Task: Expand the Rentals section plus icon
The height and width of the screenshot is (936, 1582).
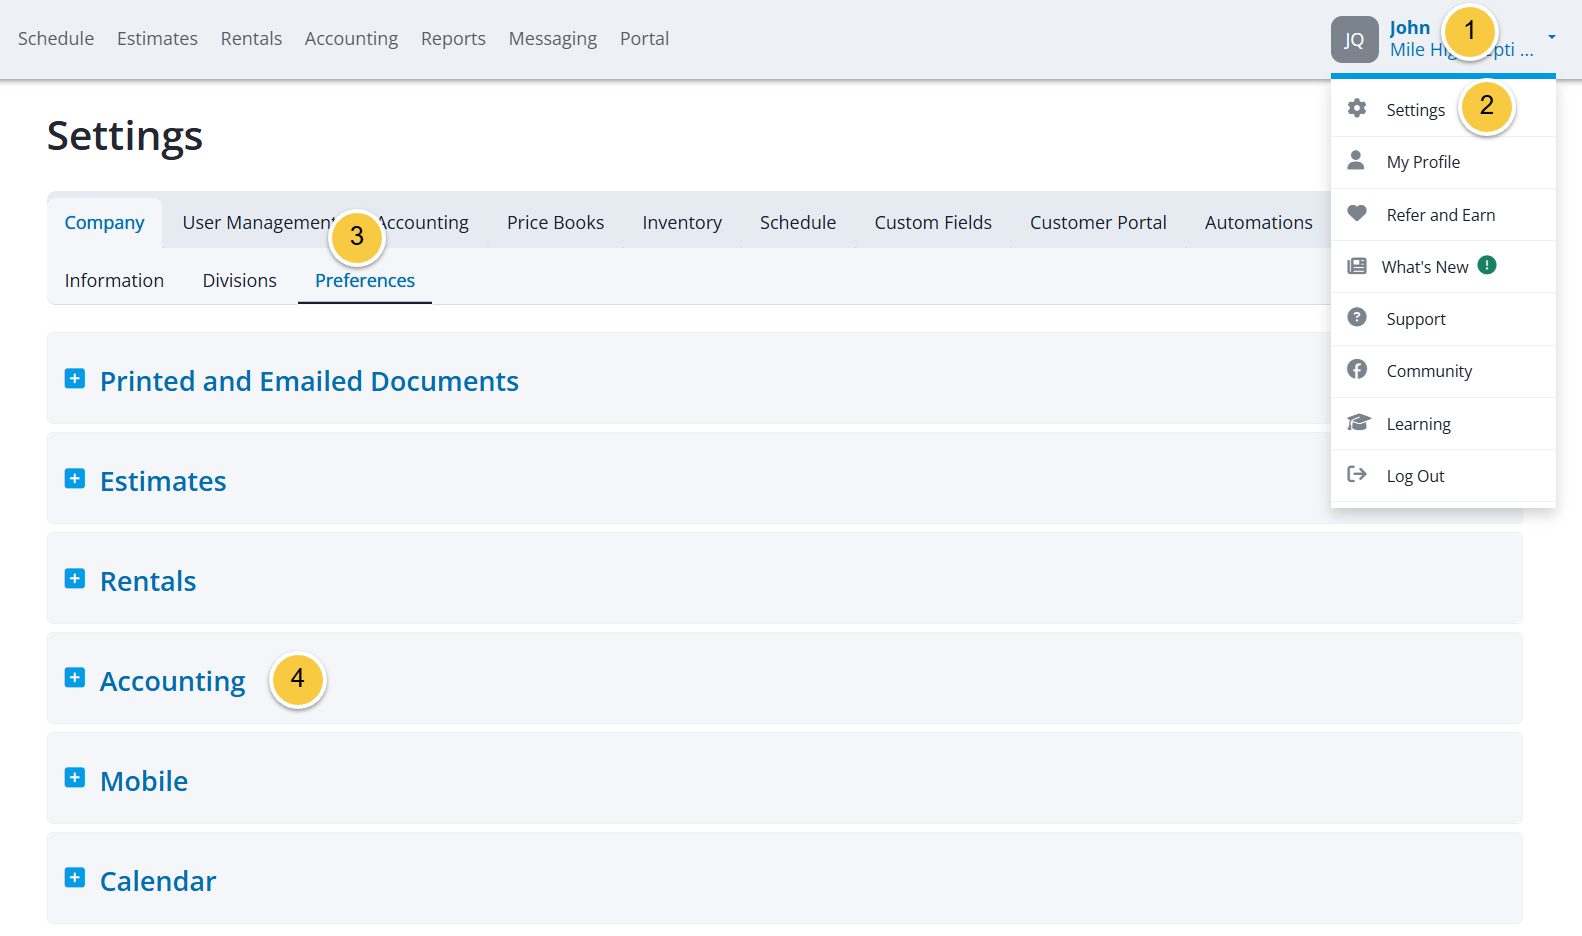Action: (75, 578)
